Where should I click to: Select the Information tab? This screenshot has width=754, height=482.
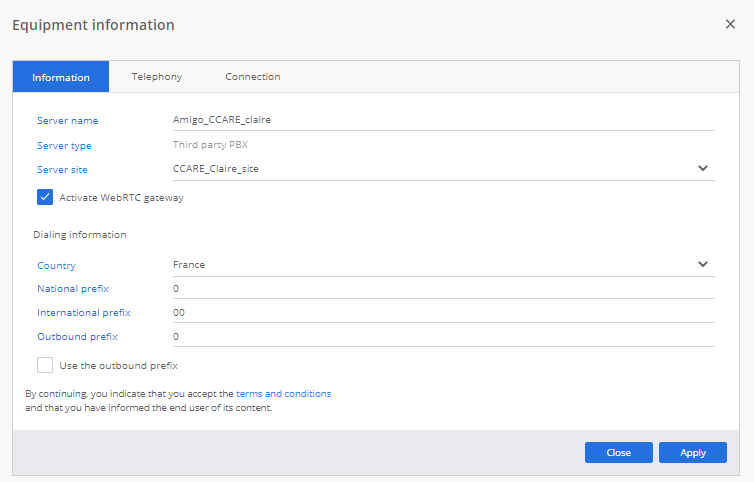coord(61,77)
